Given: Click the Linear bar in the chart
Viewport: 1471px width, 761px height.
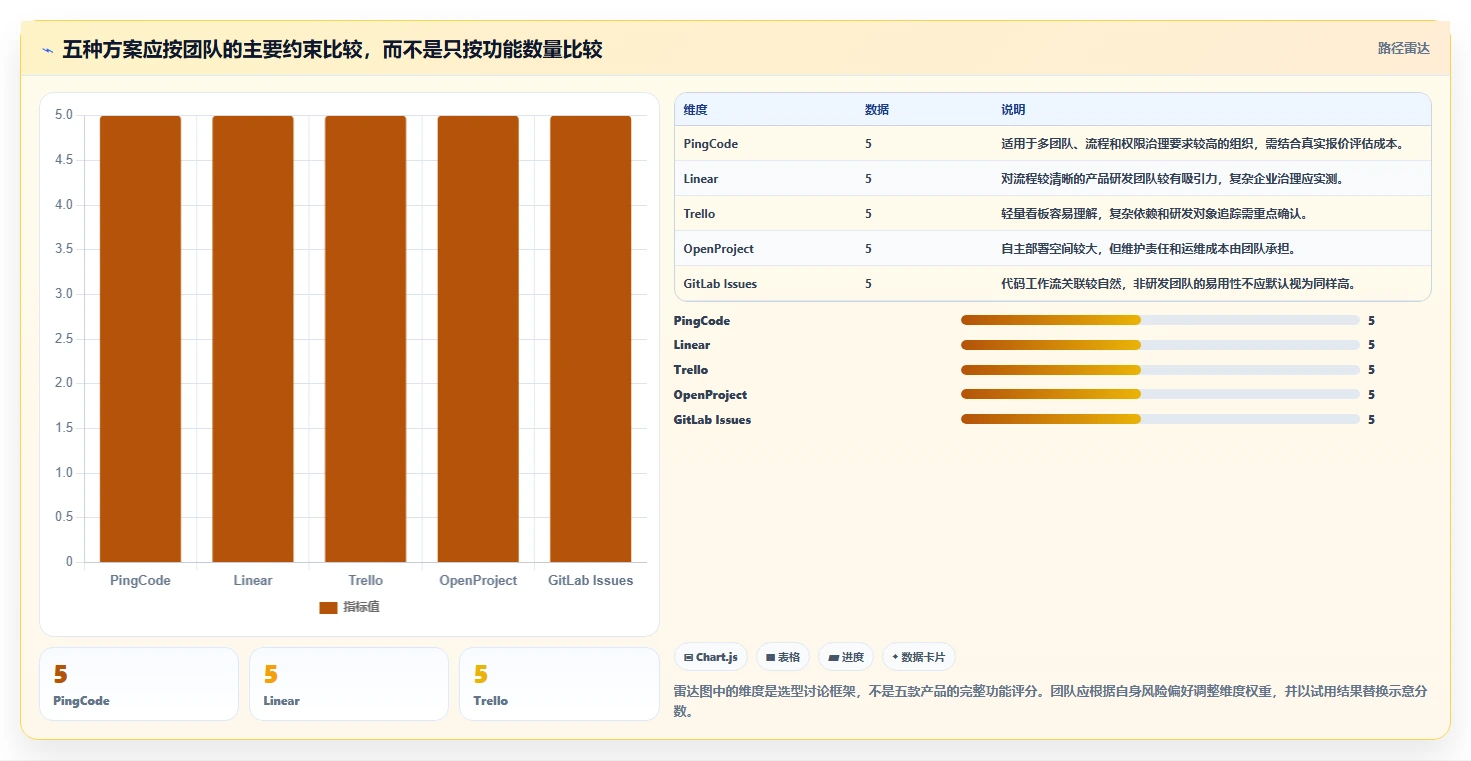Looking at the screenshot, I should click(253, 339).
